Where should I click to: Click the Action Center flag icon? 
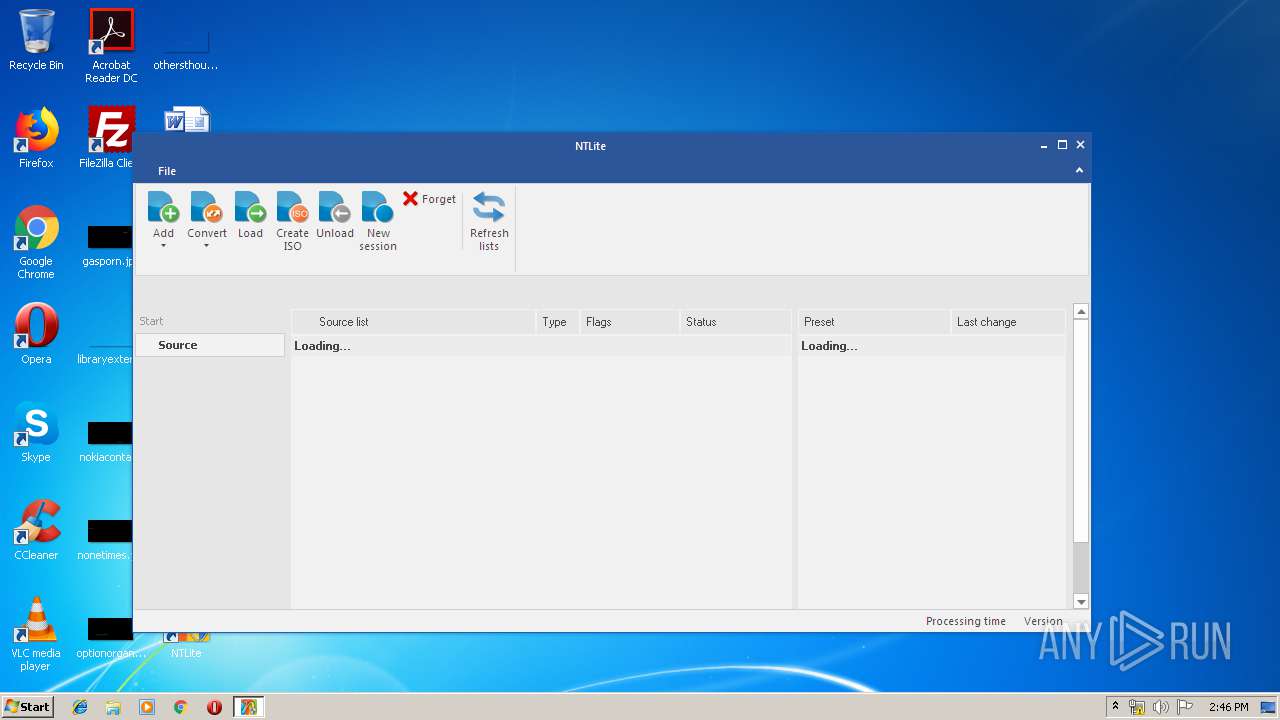1183,707
